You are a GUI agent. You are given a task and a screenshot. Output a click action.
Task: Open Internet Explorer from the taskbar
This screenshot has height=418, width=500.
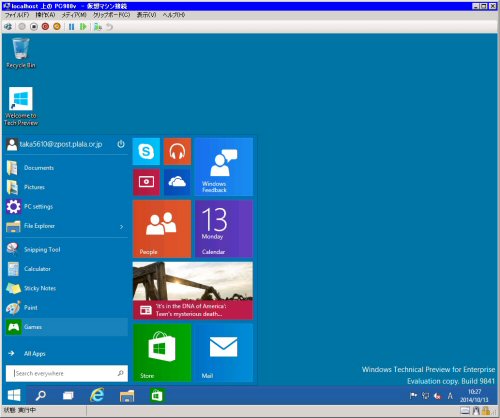pyautogui.click(x=97, y=395)
